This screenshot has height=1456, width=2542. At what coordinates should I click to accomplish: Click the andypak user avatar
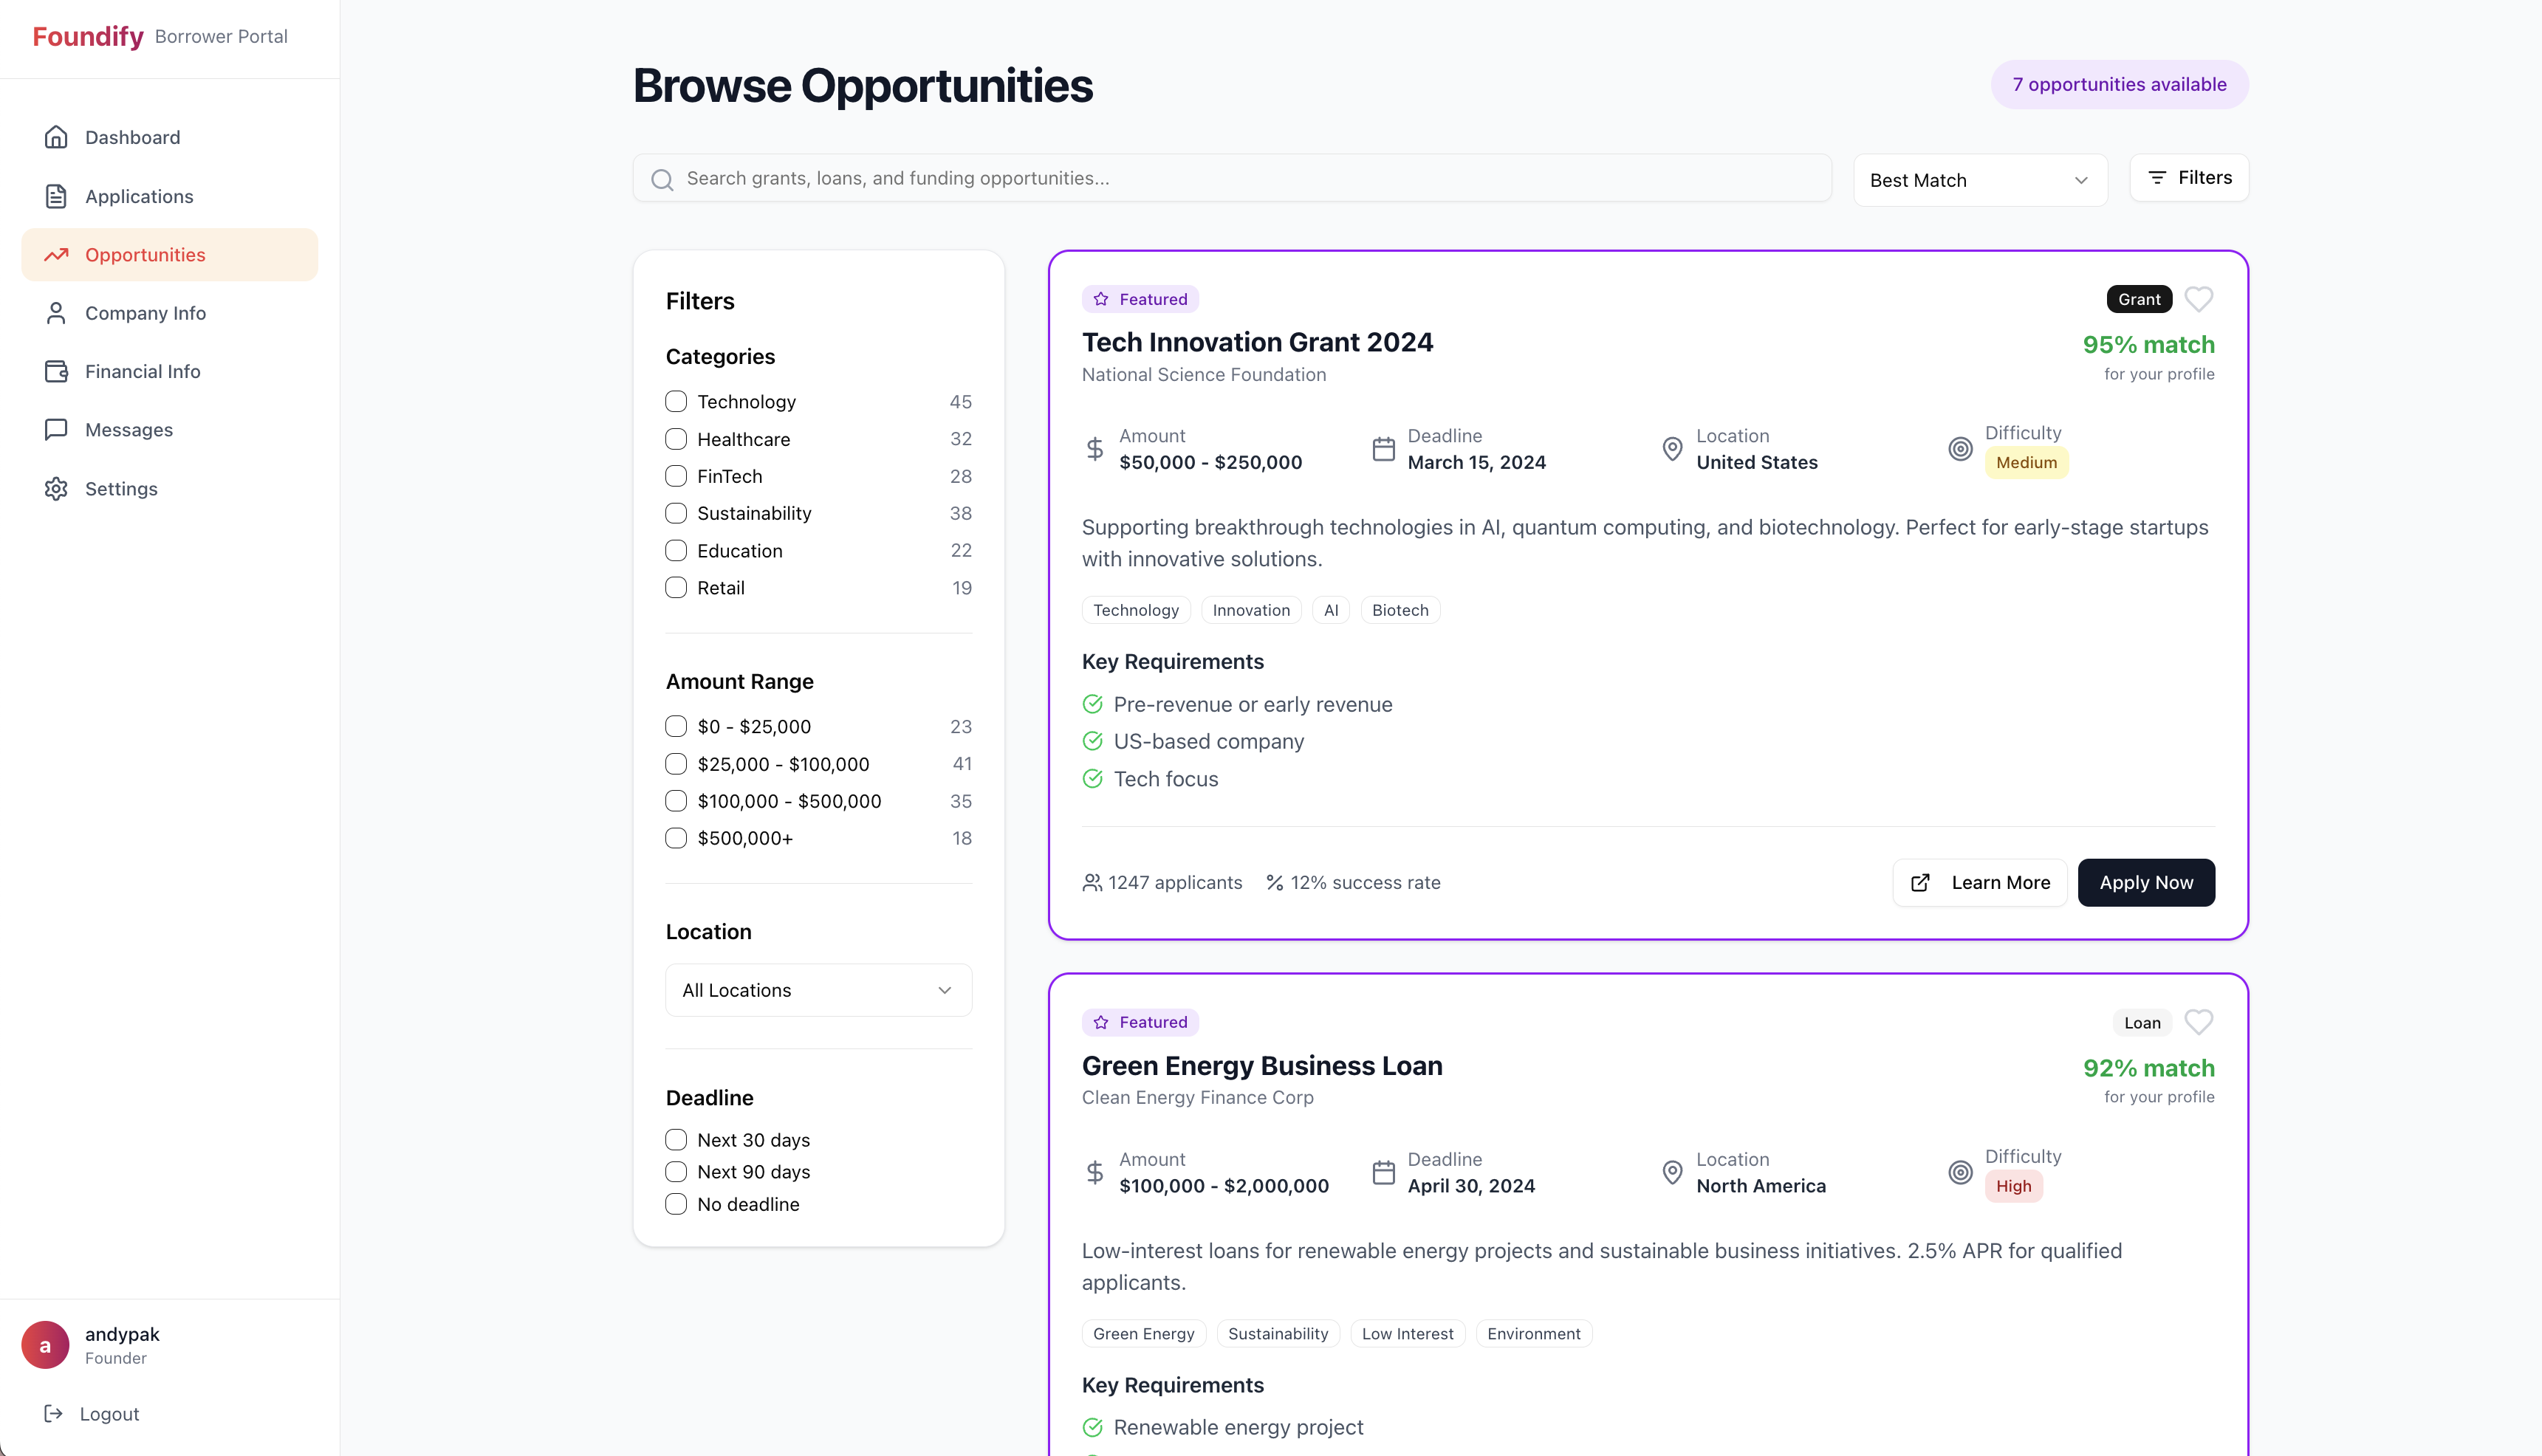coord(45,1345)
